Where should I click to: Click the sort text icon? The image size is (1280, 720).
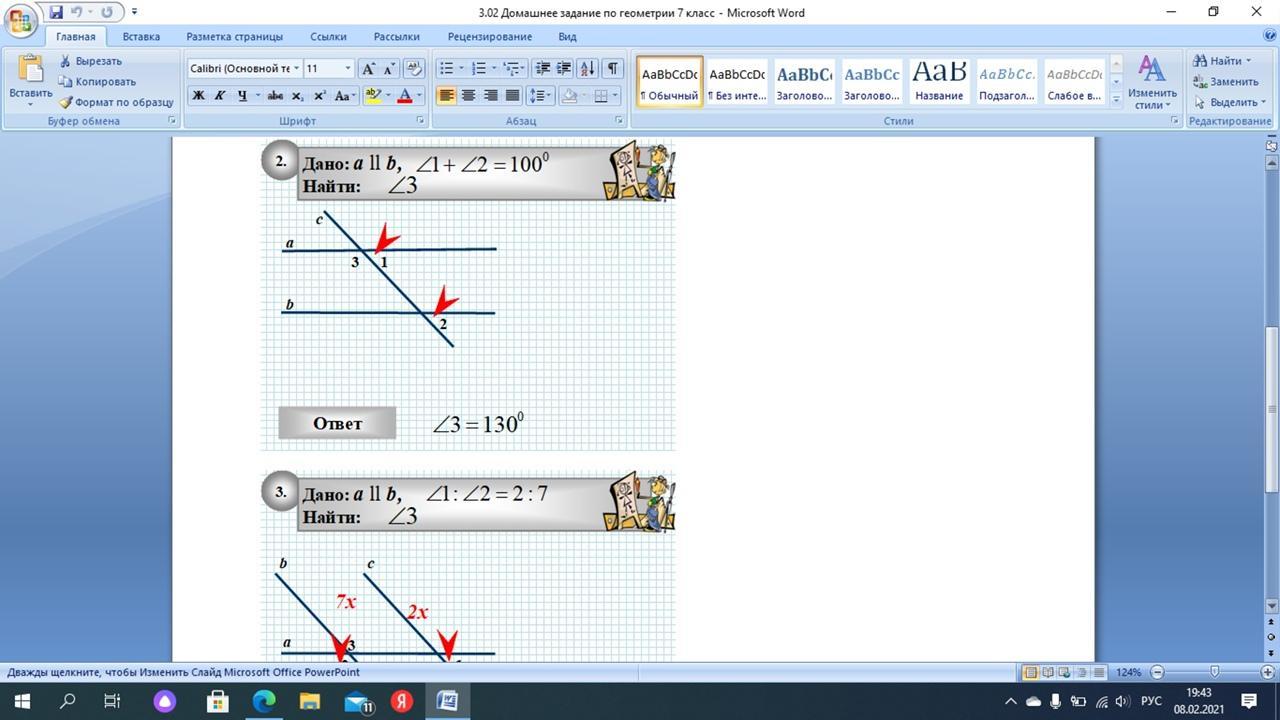tap(587, 69)
